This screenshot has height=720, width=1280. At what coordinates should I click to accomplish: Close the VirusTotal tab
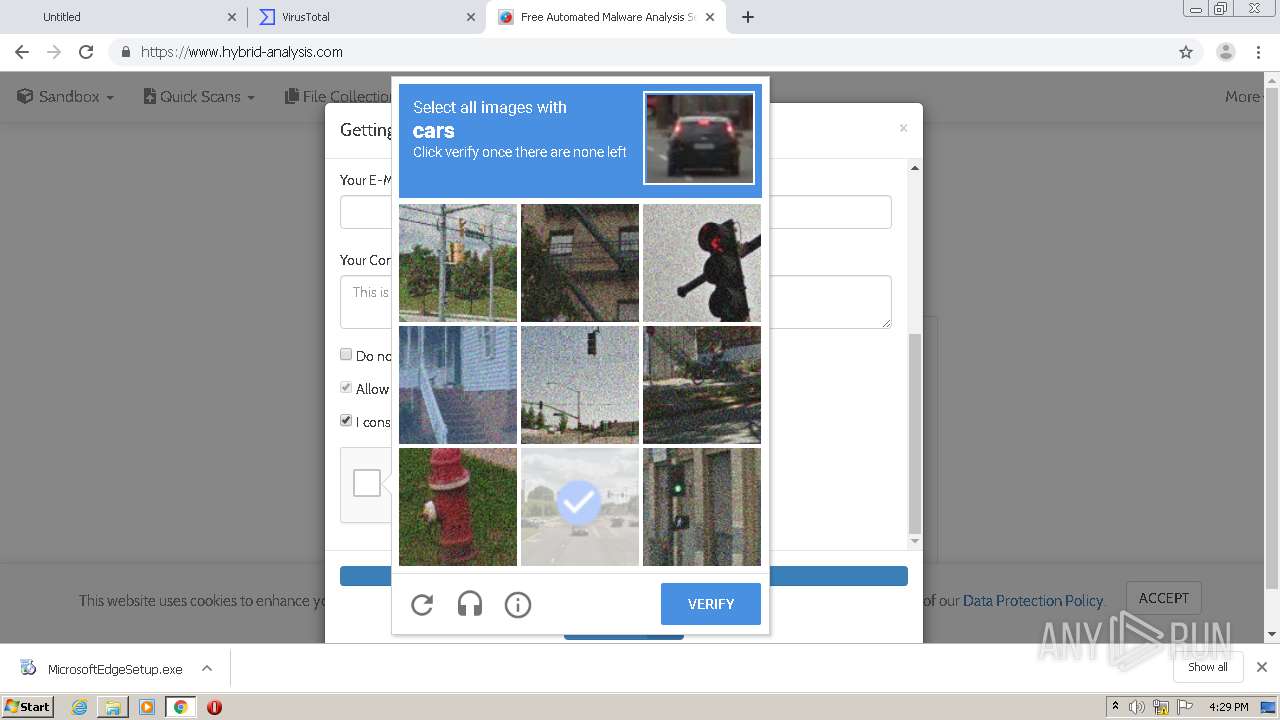coord(471,17)
